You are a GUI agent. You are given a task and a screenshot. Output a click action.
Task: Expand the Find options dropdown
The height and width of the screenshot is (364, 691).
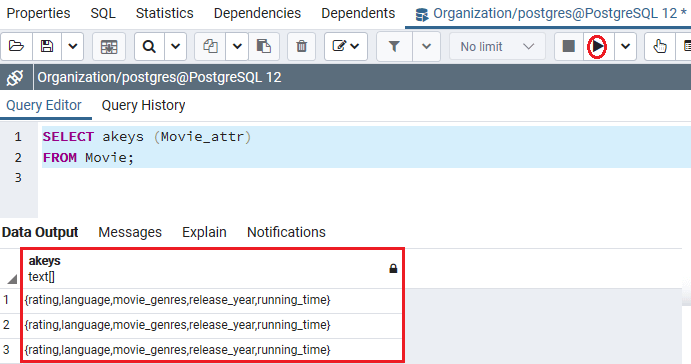click(175, 46)
